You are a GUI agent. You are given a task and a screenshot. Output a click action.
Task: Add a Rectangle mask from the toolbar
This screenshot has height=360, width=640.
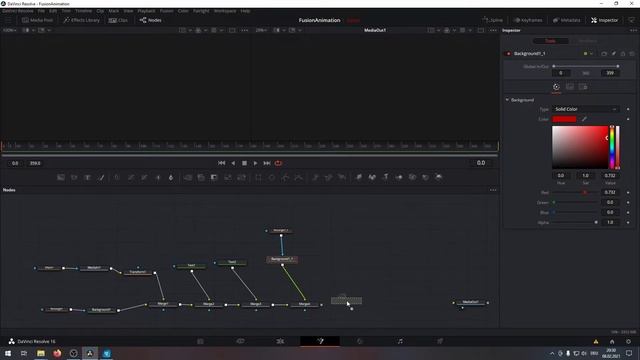click(x=258, y=177)
